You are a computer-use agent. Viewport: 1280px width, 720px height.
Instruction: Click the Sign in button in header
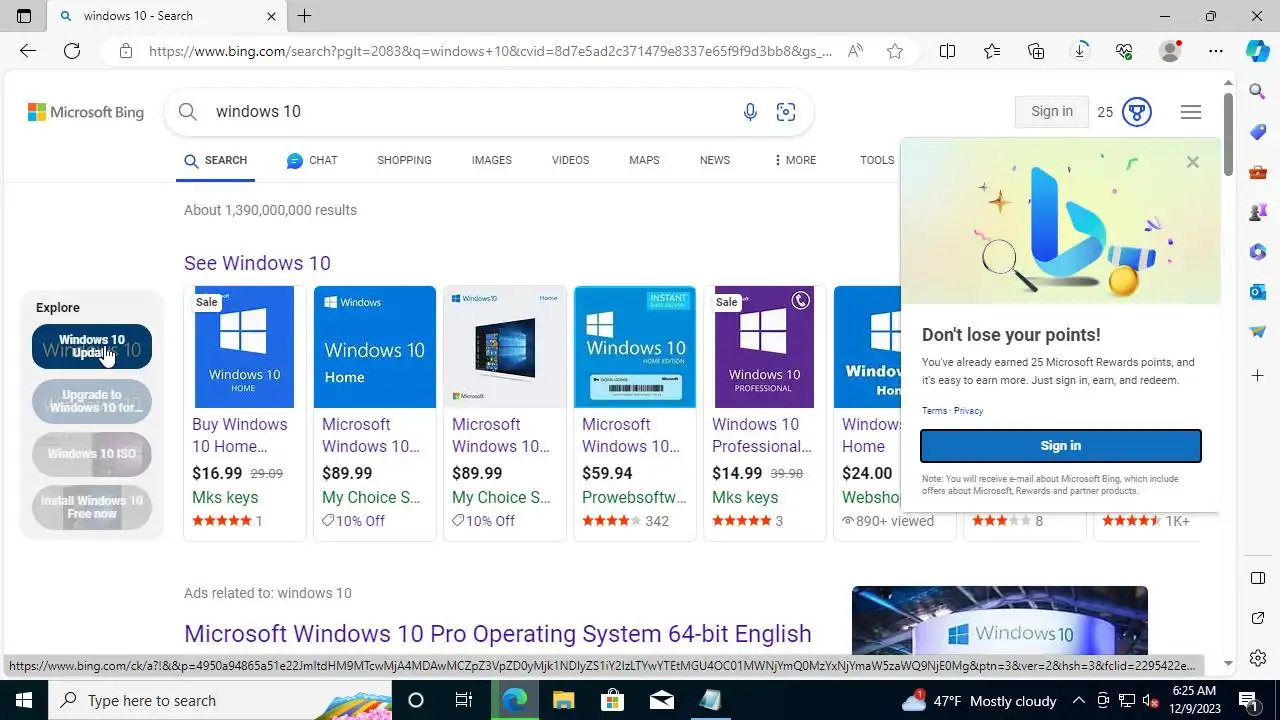1051,112
